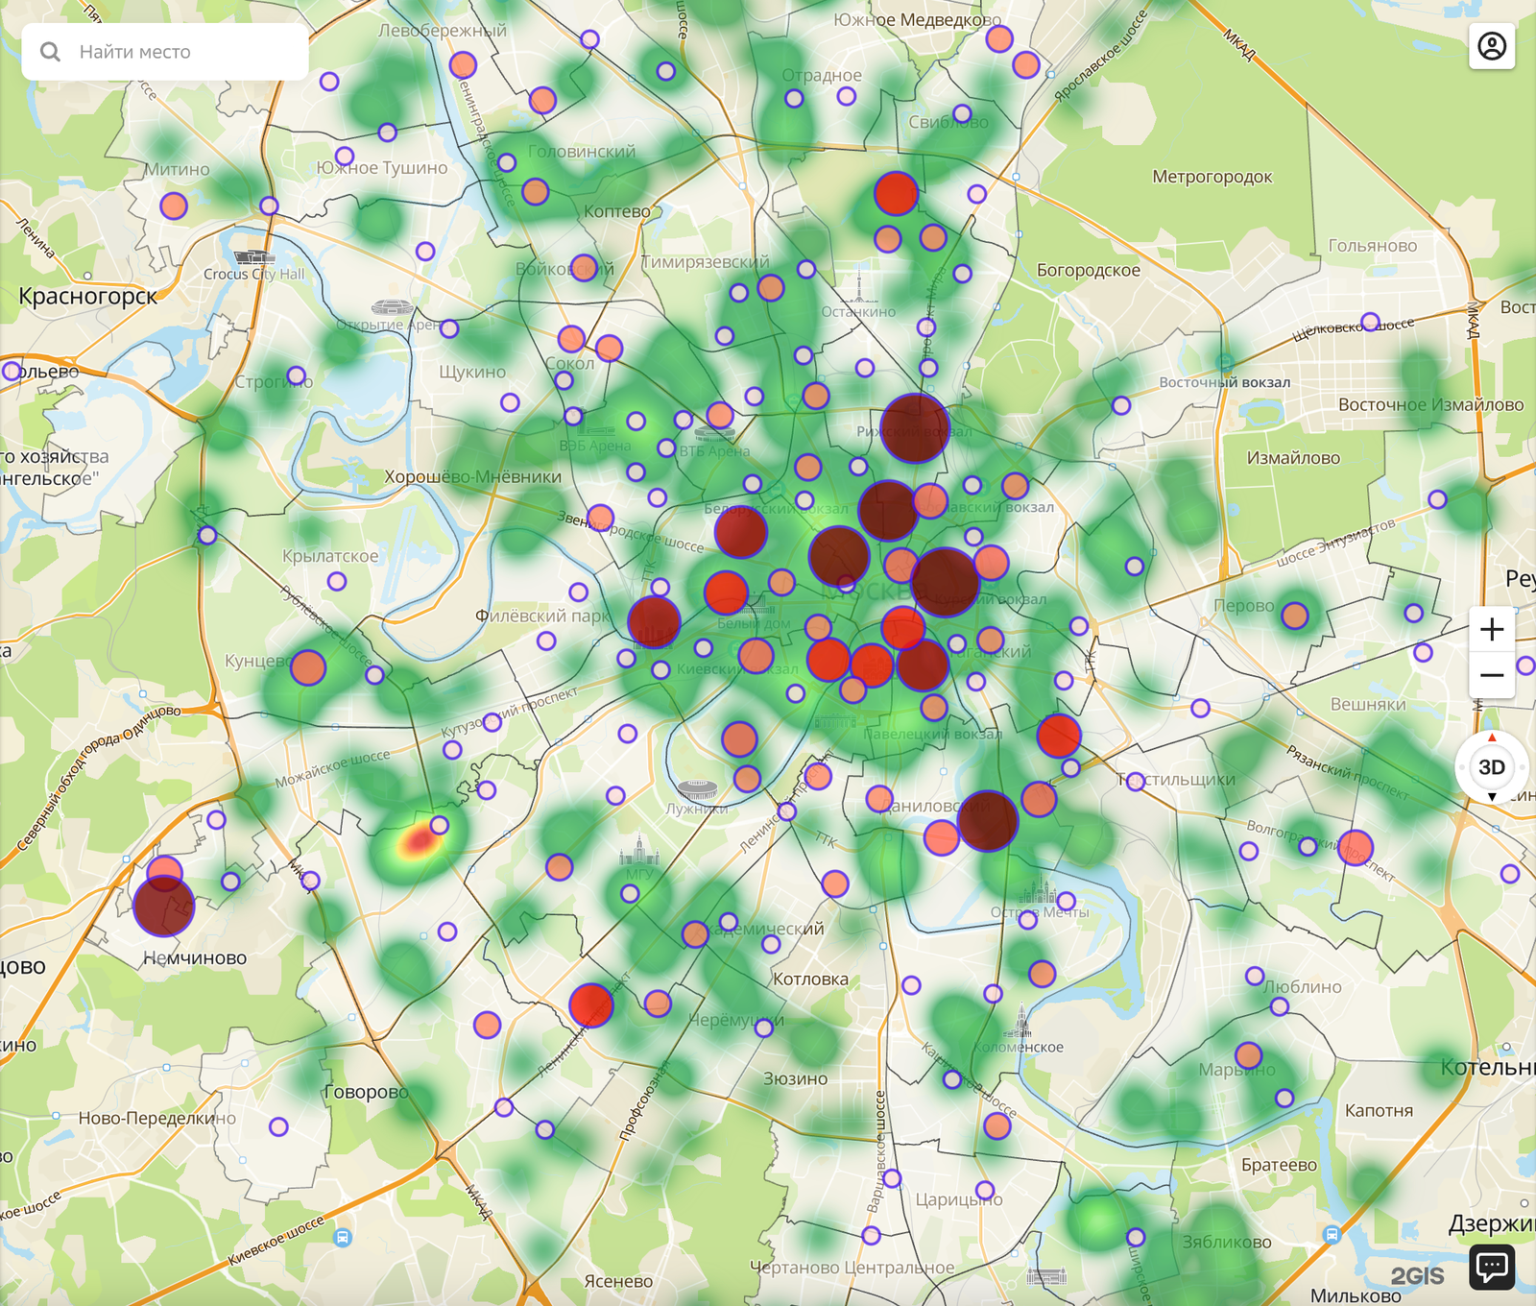
Task: Click the bus stop icon near Зябликово
Action: coord(1331,1235)
